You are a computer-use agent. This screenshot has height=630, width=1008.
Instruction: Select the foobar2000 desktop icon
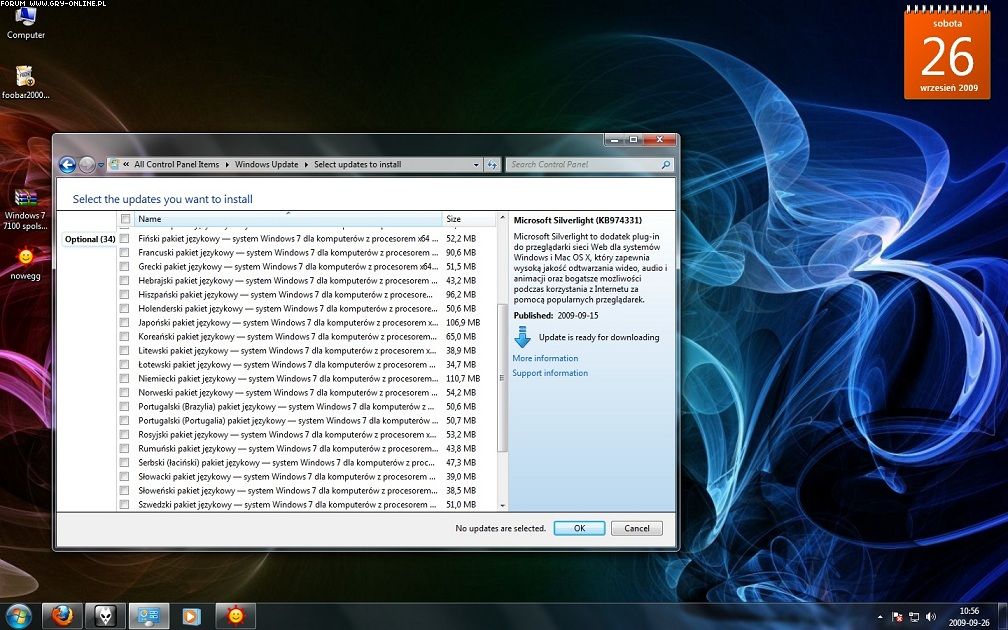tap(26, 82)
